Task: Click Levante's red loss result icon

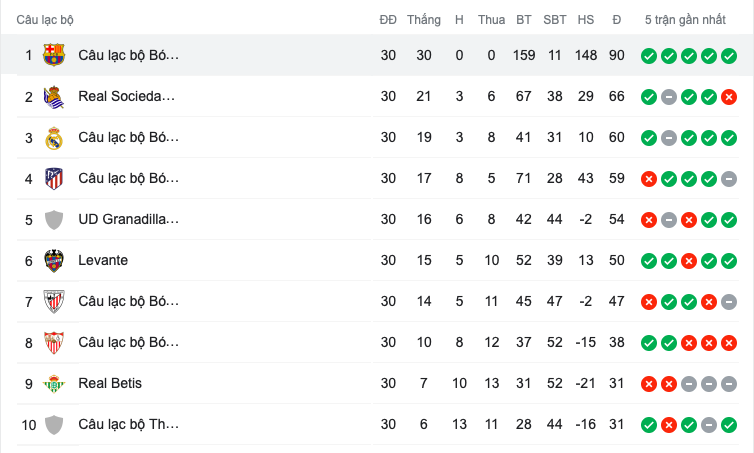Action: pos(689,260)
